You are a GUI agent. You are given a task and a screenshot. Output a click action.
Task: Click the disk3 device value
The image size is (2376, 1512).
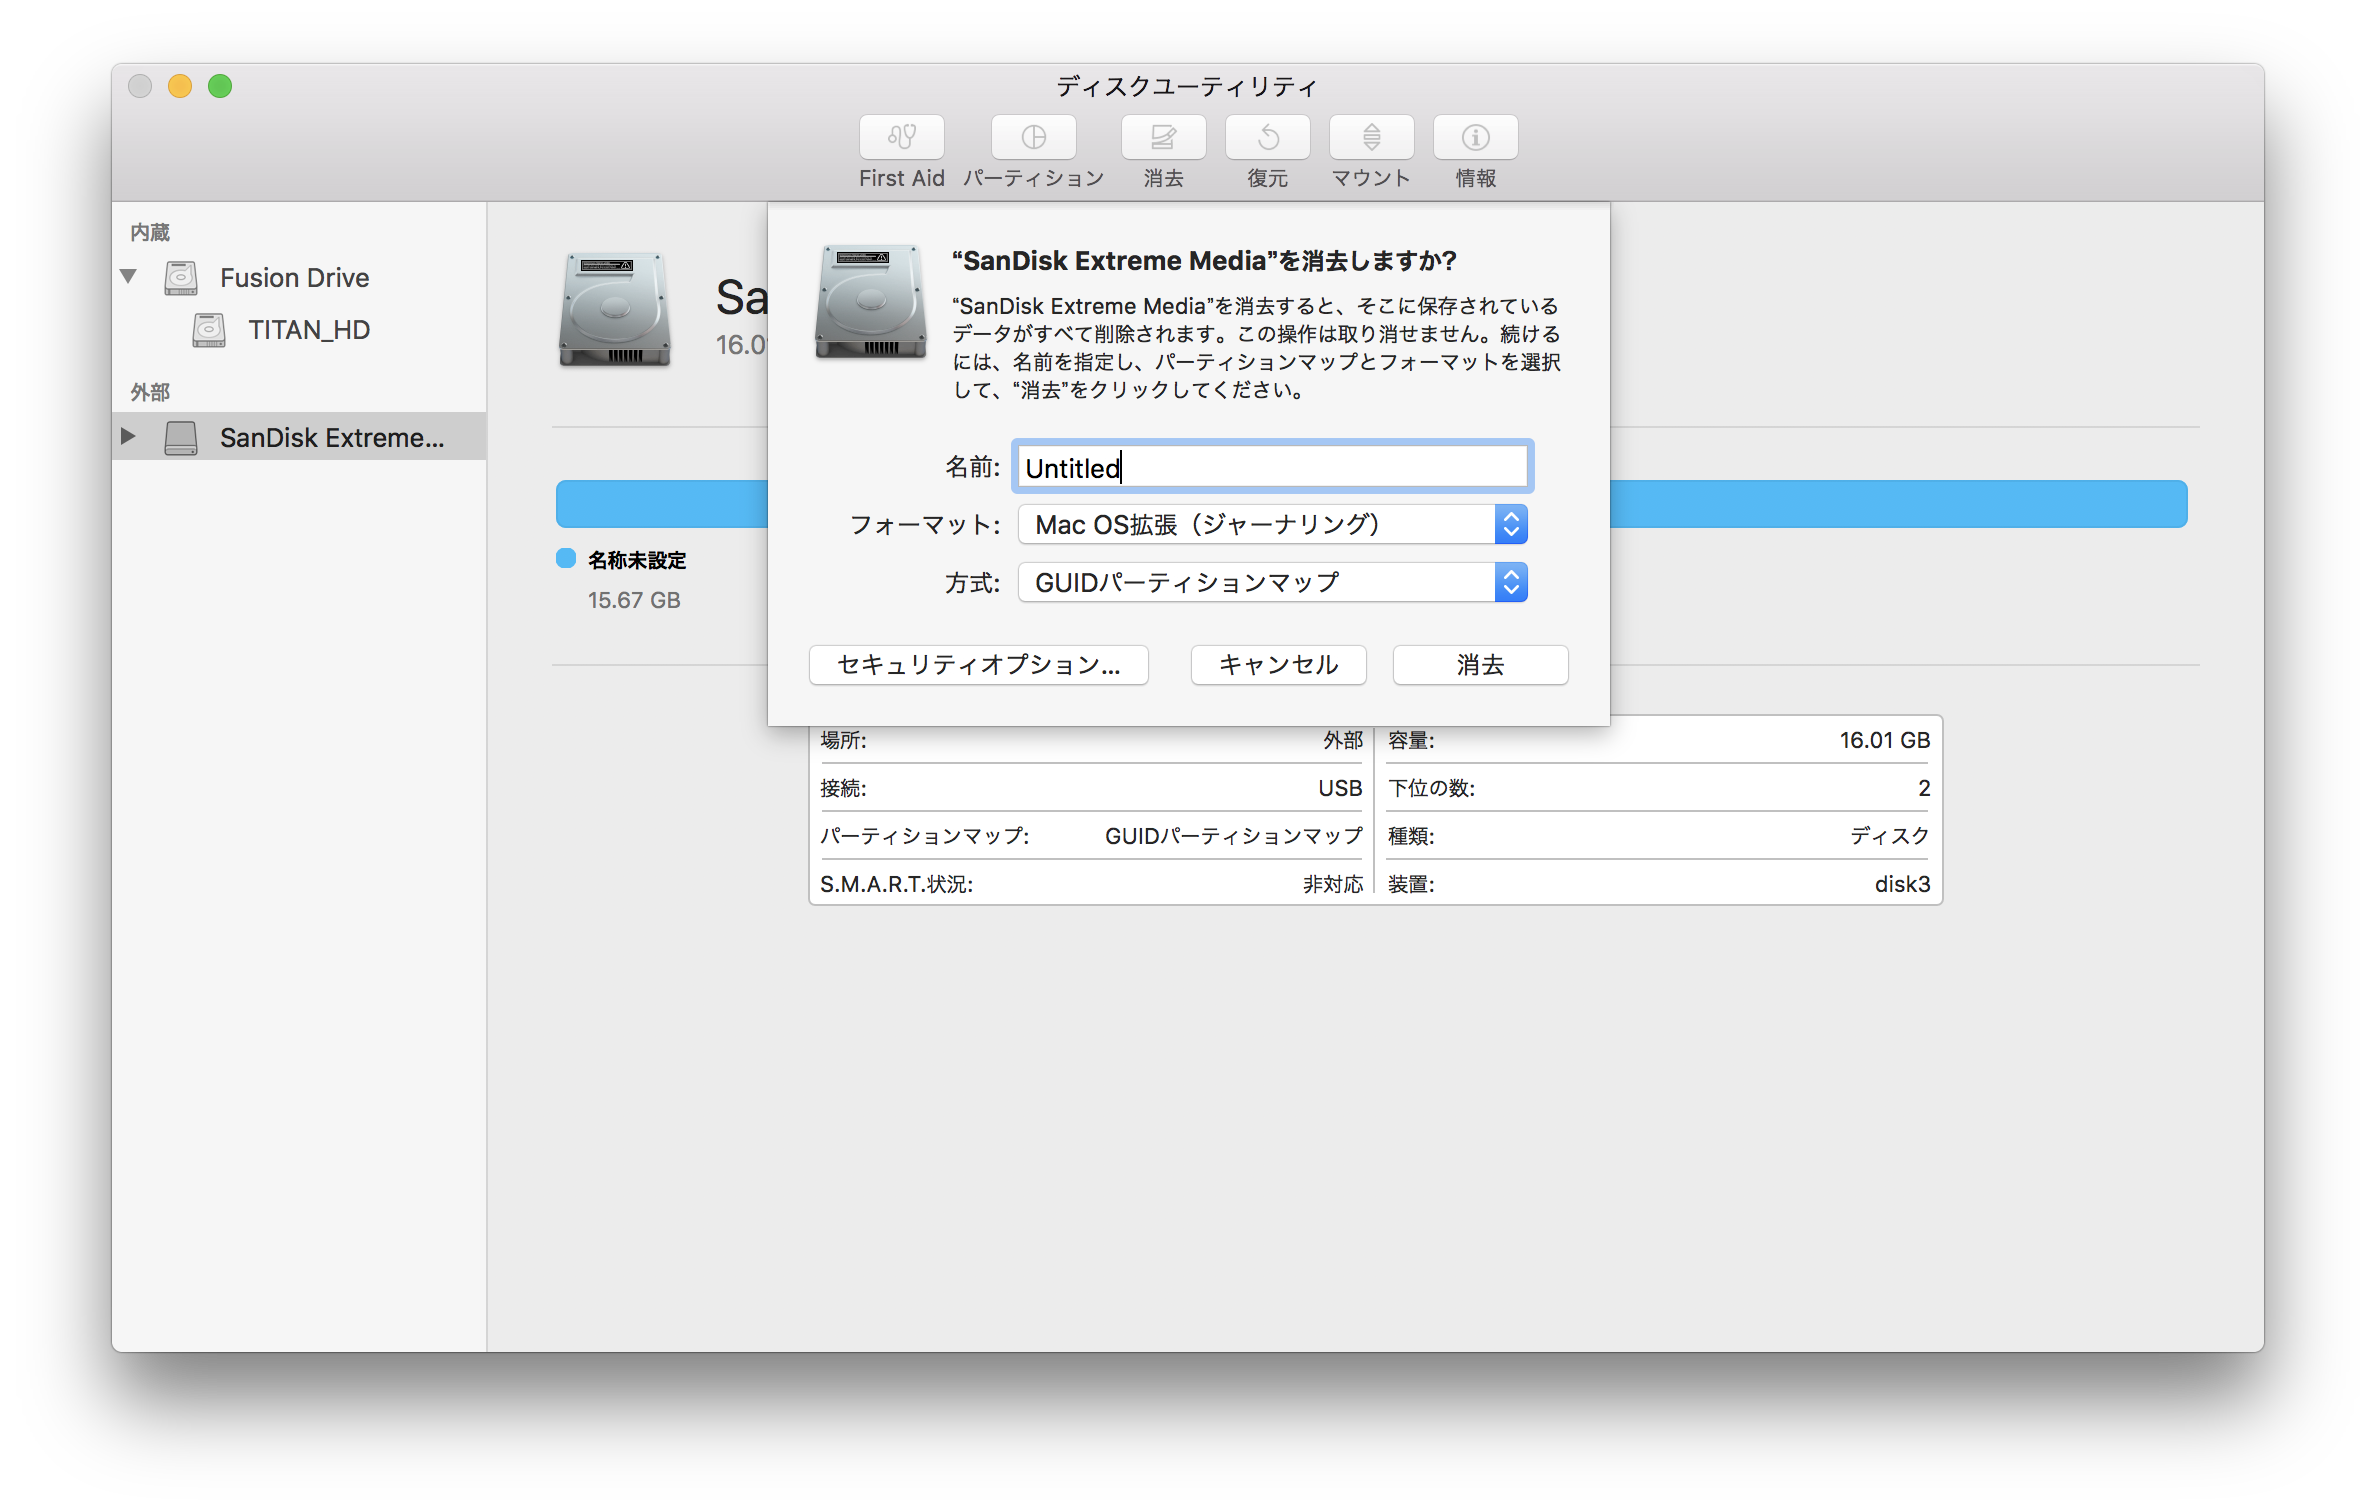point(1902,884)
